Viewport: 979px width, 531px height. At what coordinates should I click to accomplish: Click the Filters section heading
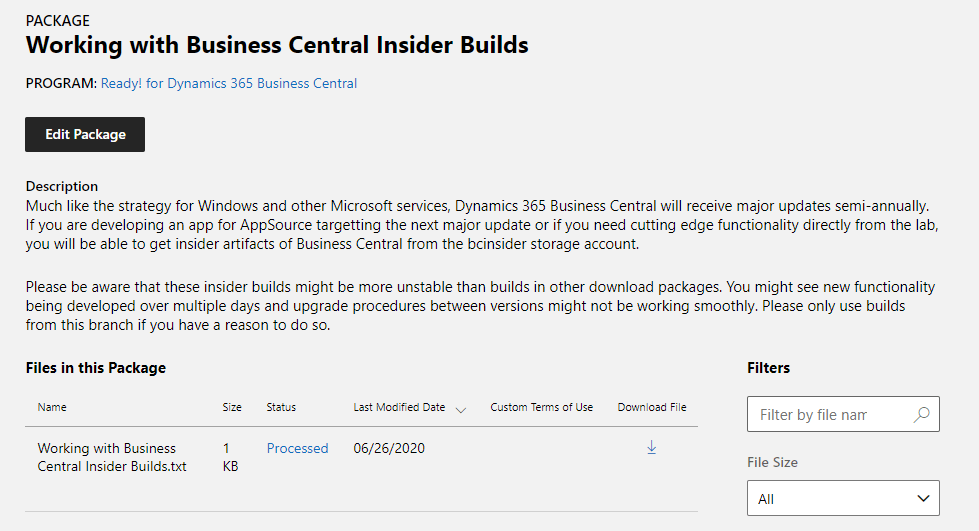(x=768, y=368)
